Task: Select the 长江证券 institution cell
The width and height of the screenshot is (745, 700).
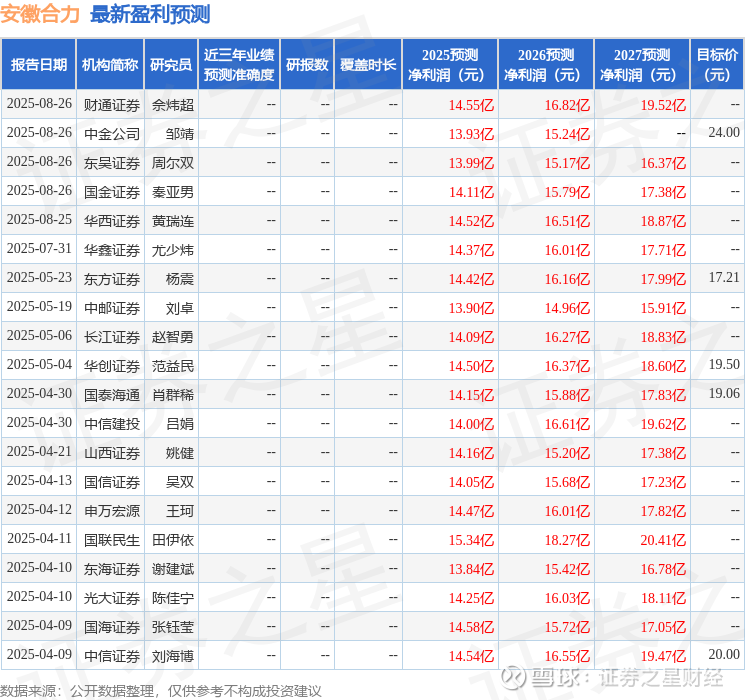Action: point(112,337)
